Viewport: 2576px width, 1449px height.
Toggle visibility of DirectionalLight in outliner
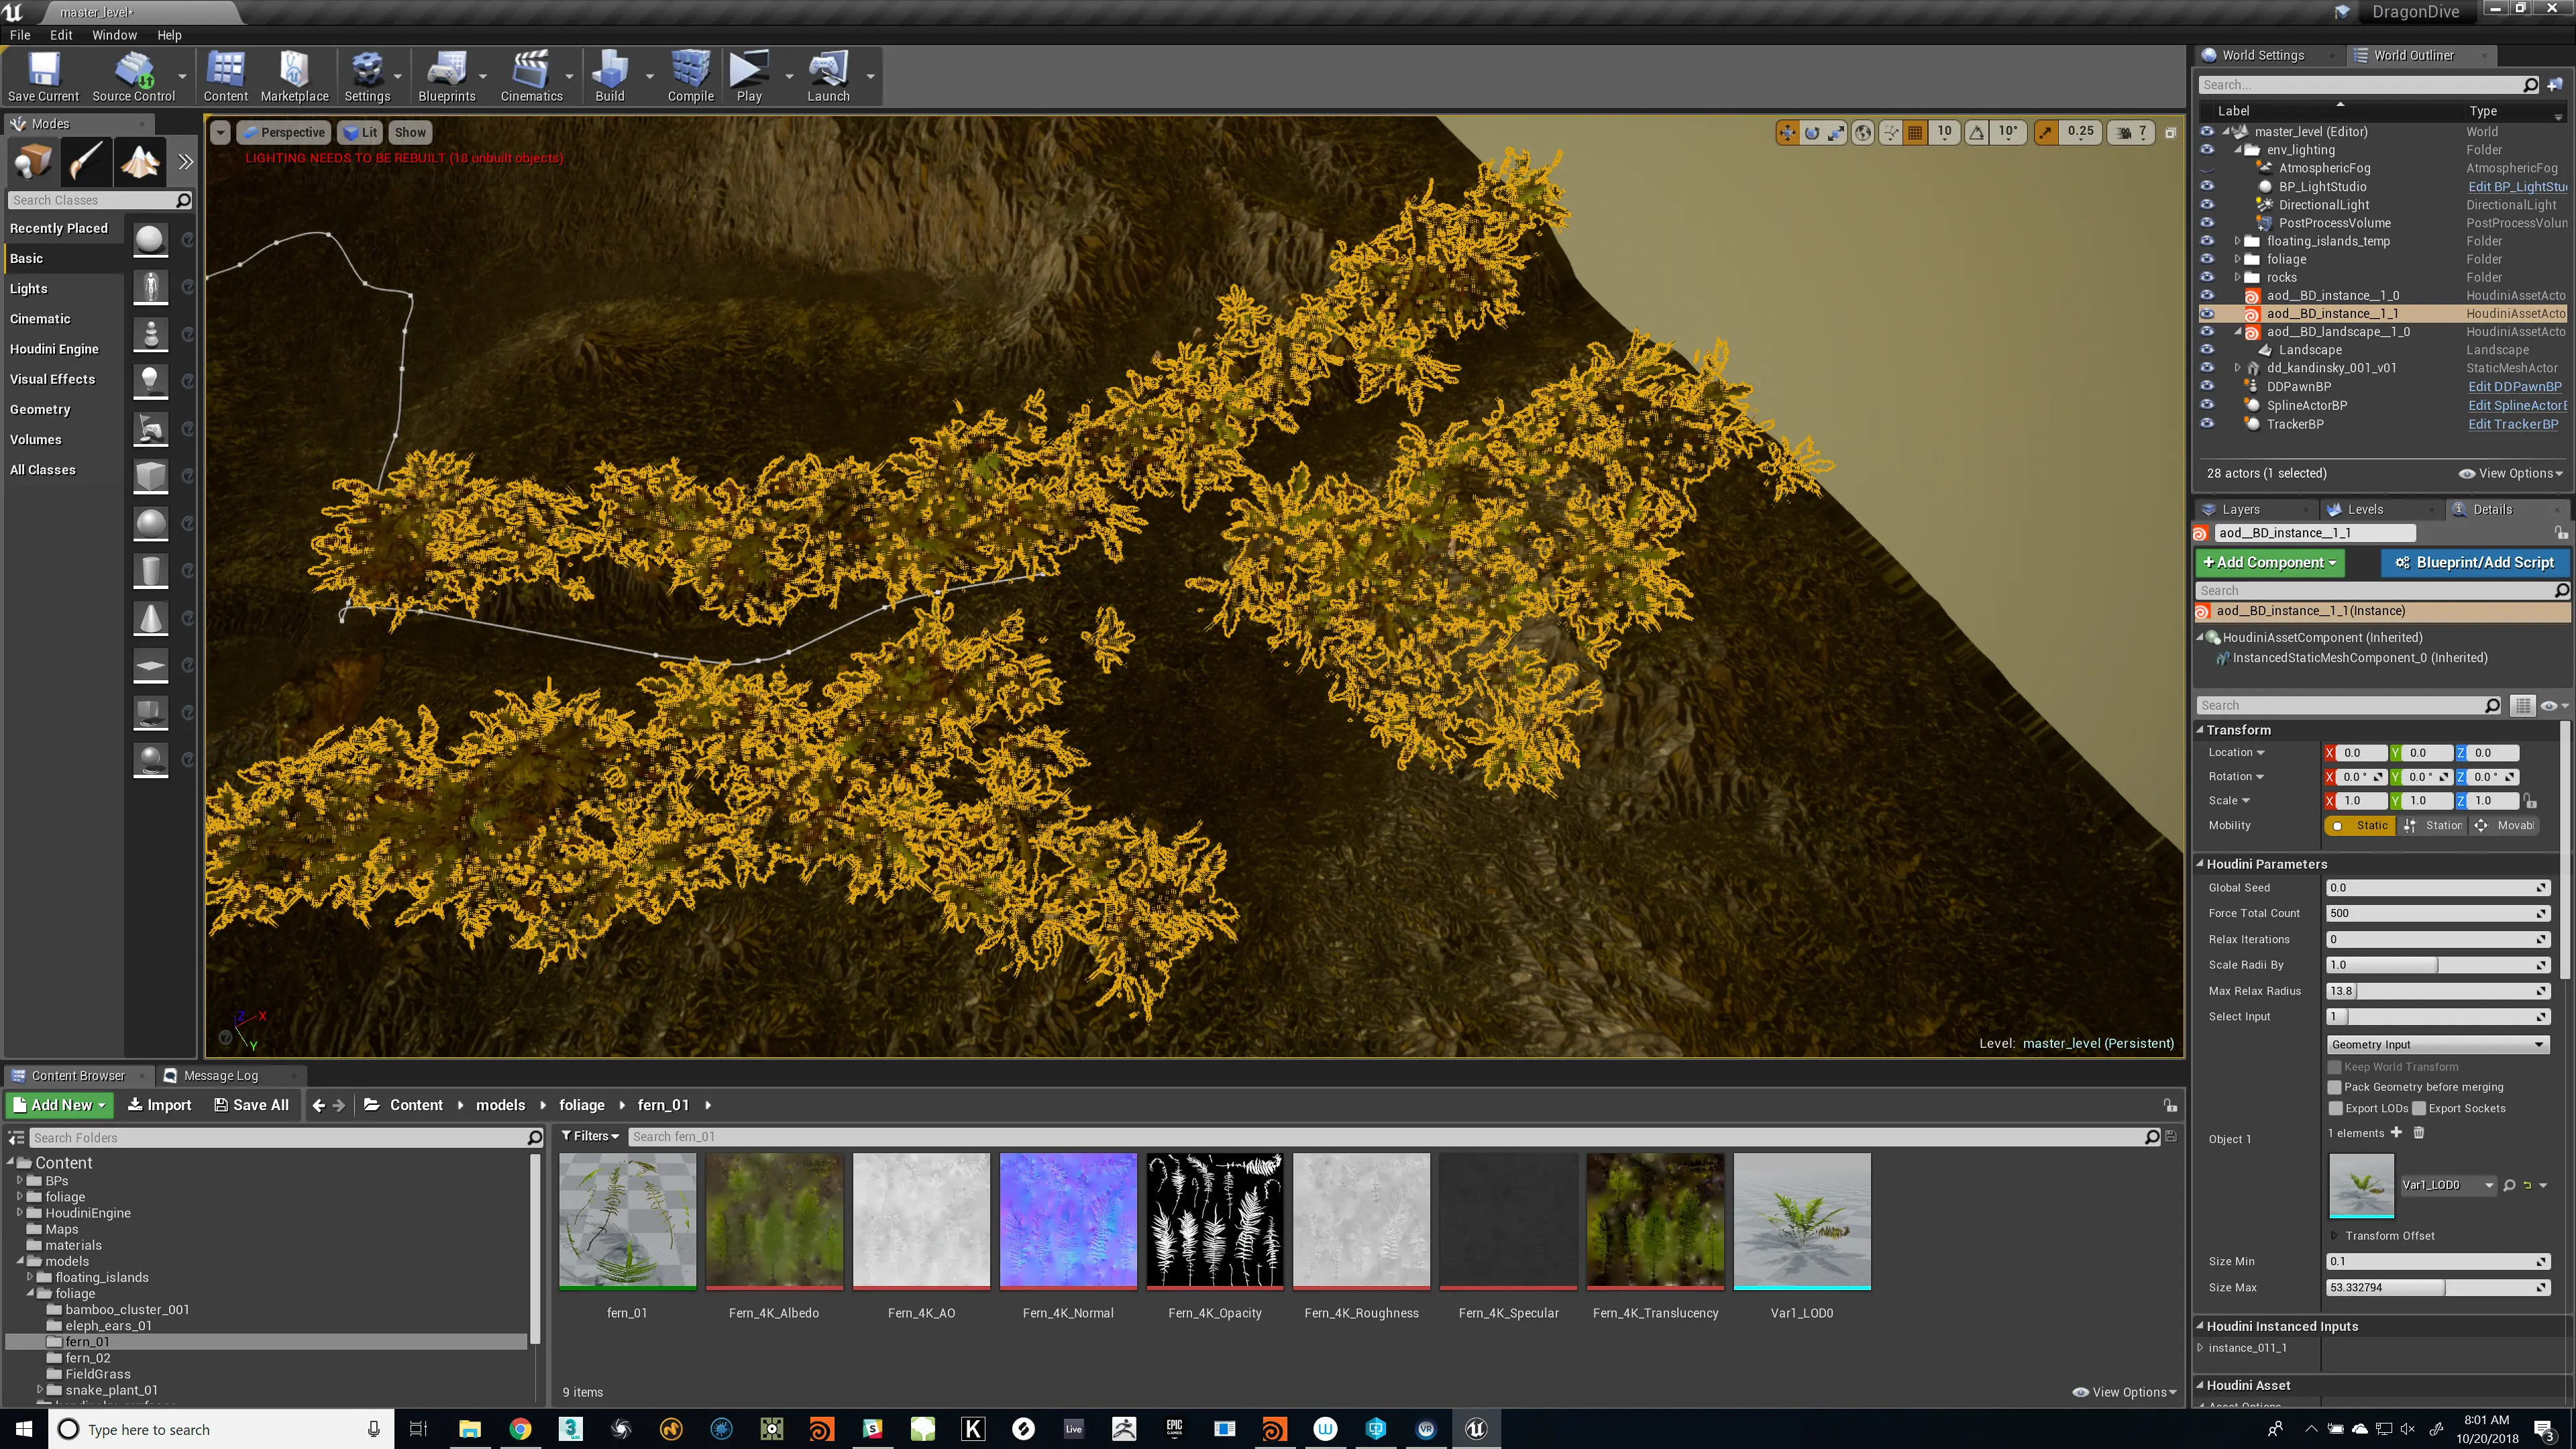point(2207,205)
